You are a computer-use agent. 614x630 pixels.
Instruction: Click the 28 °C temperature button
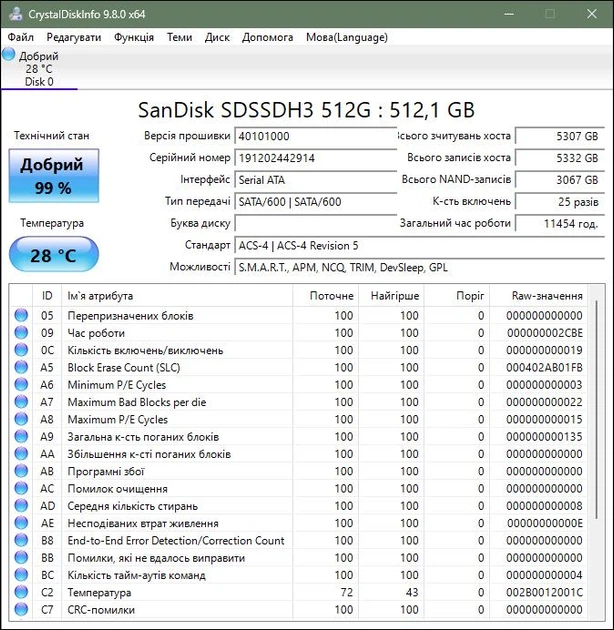click(54, 255)
